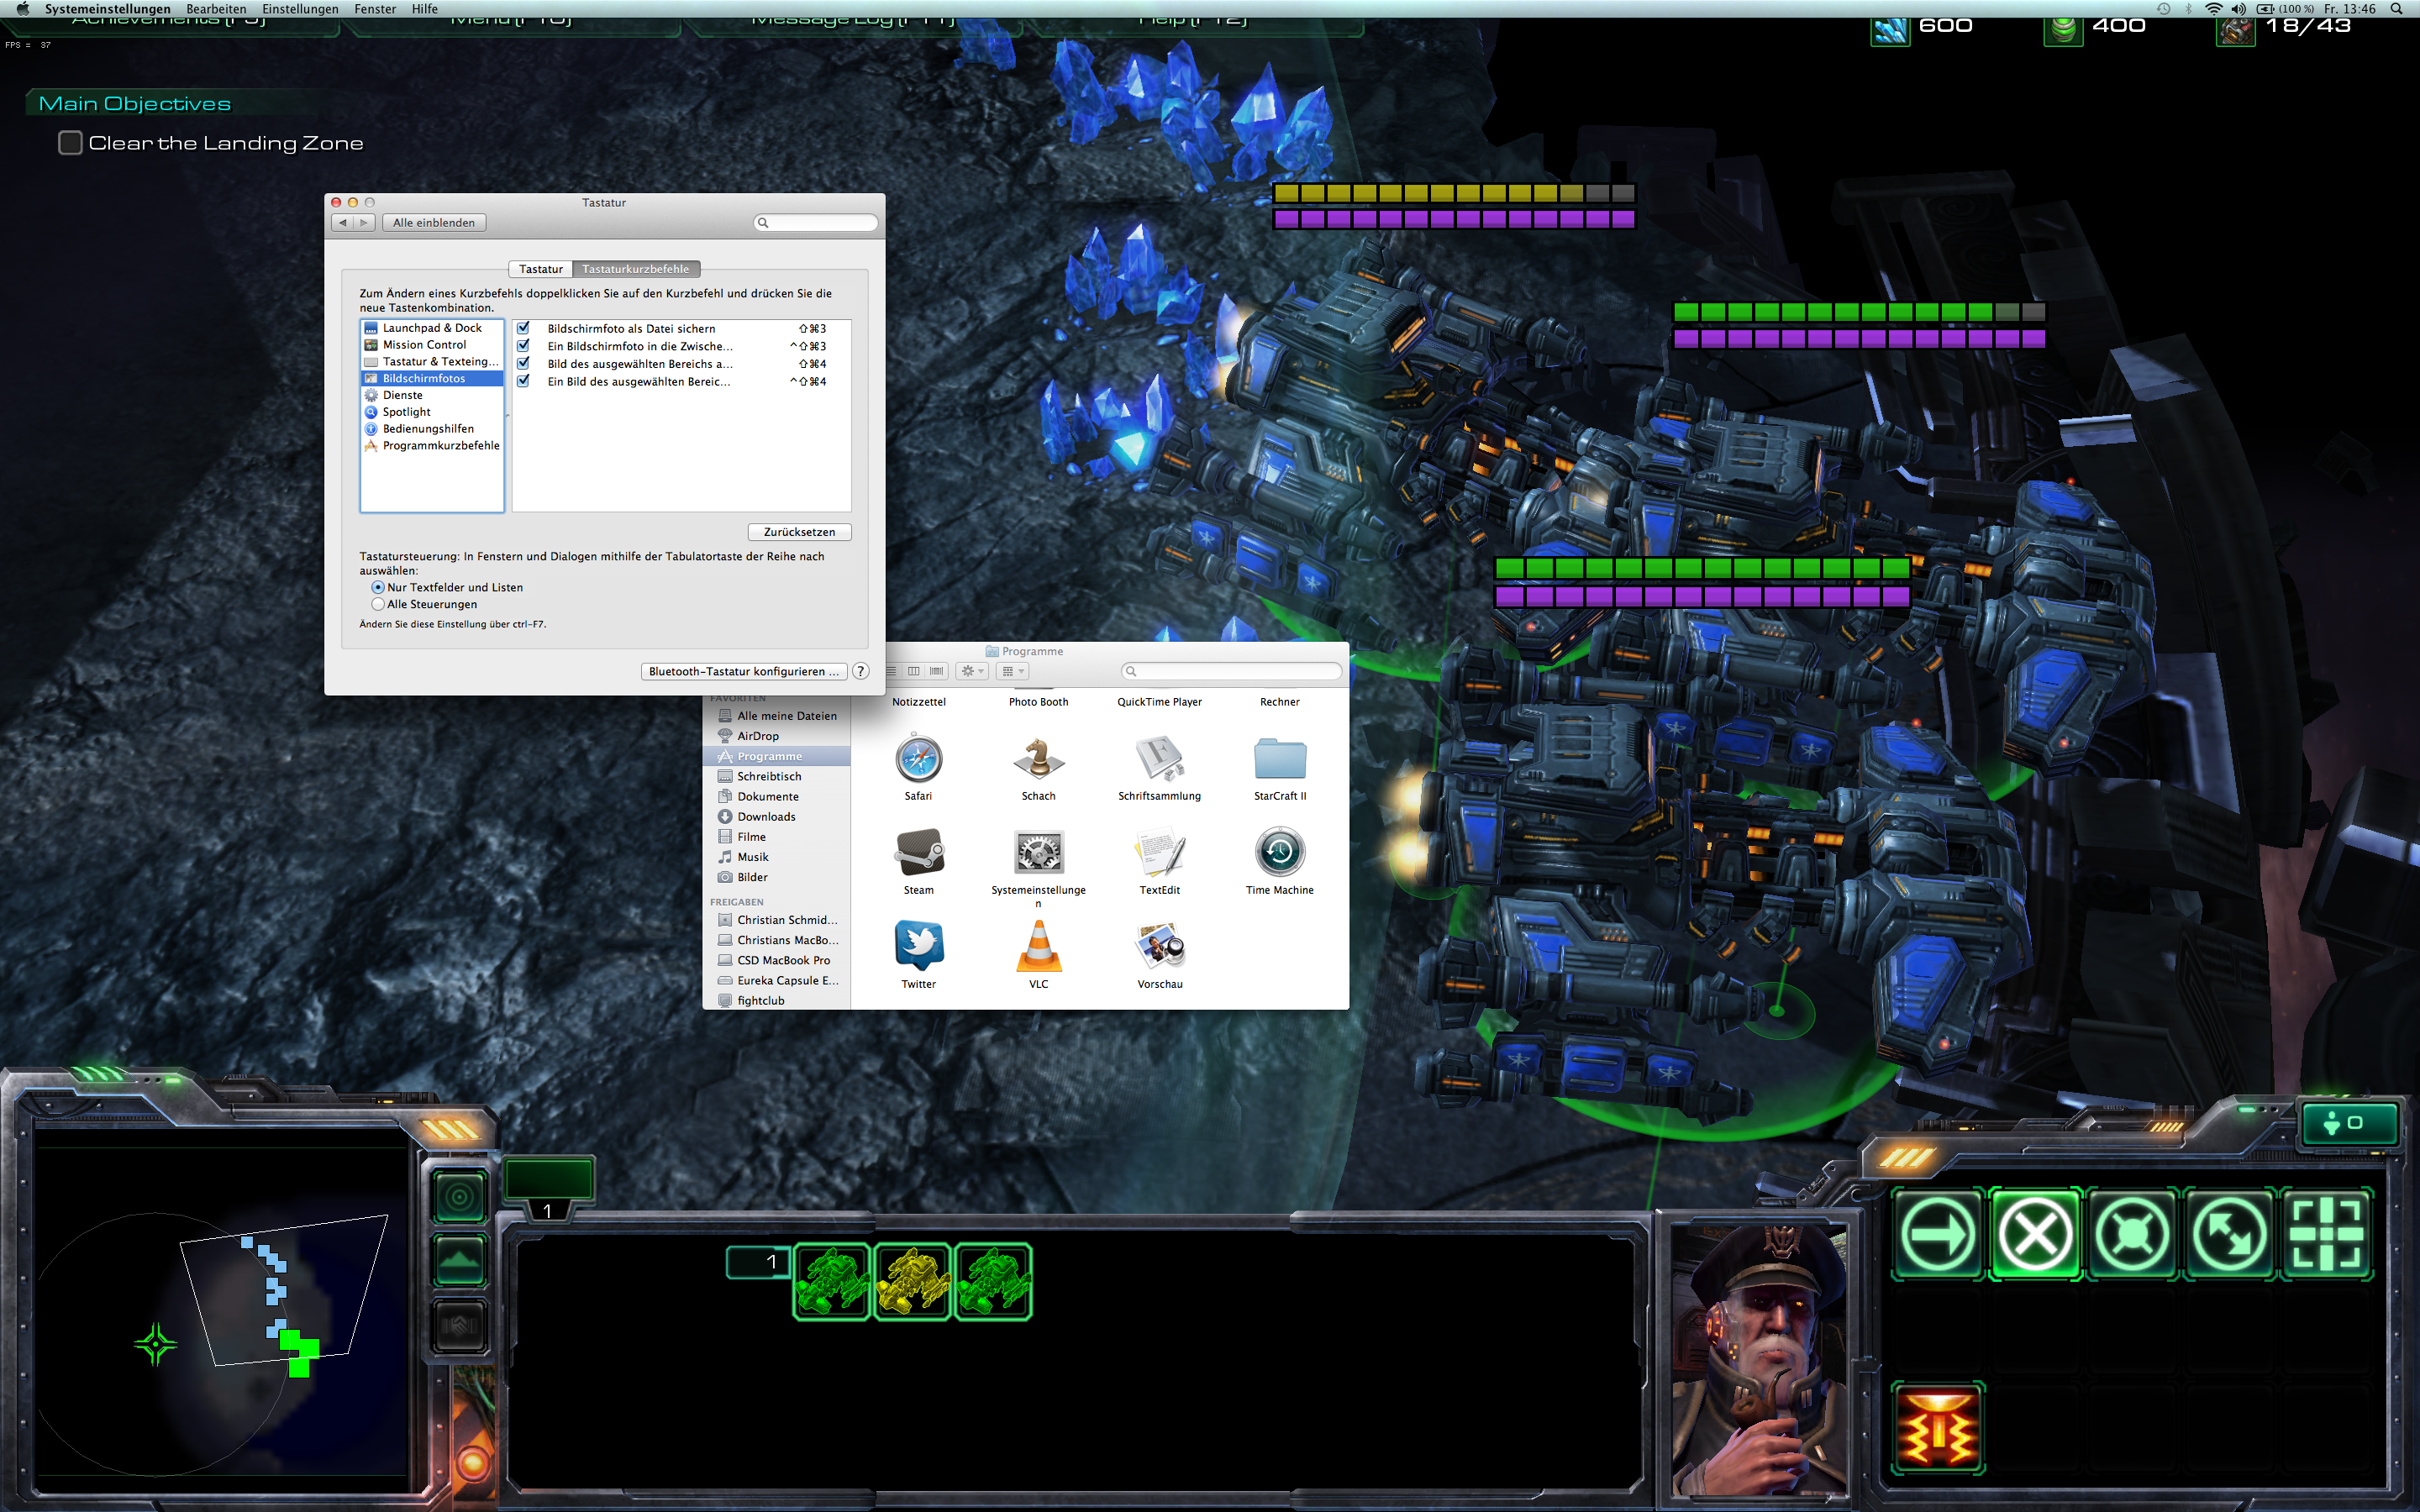Open Safari in the Programme window
Screen dimensions: 2420x1512
pos(918,759)
